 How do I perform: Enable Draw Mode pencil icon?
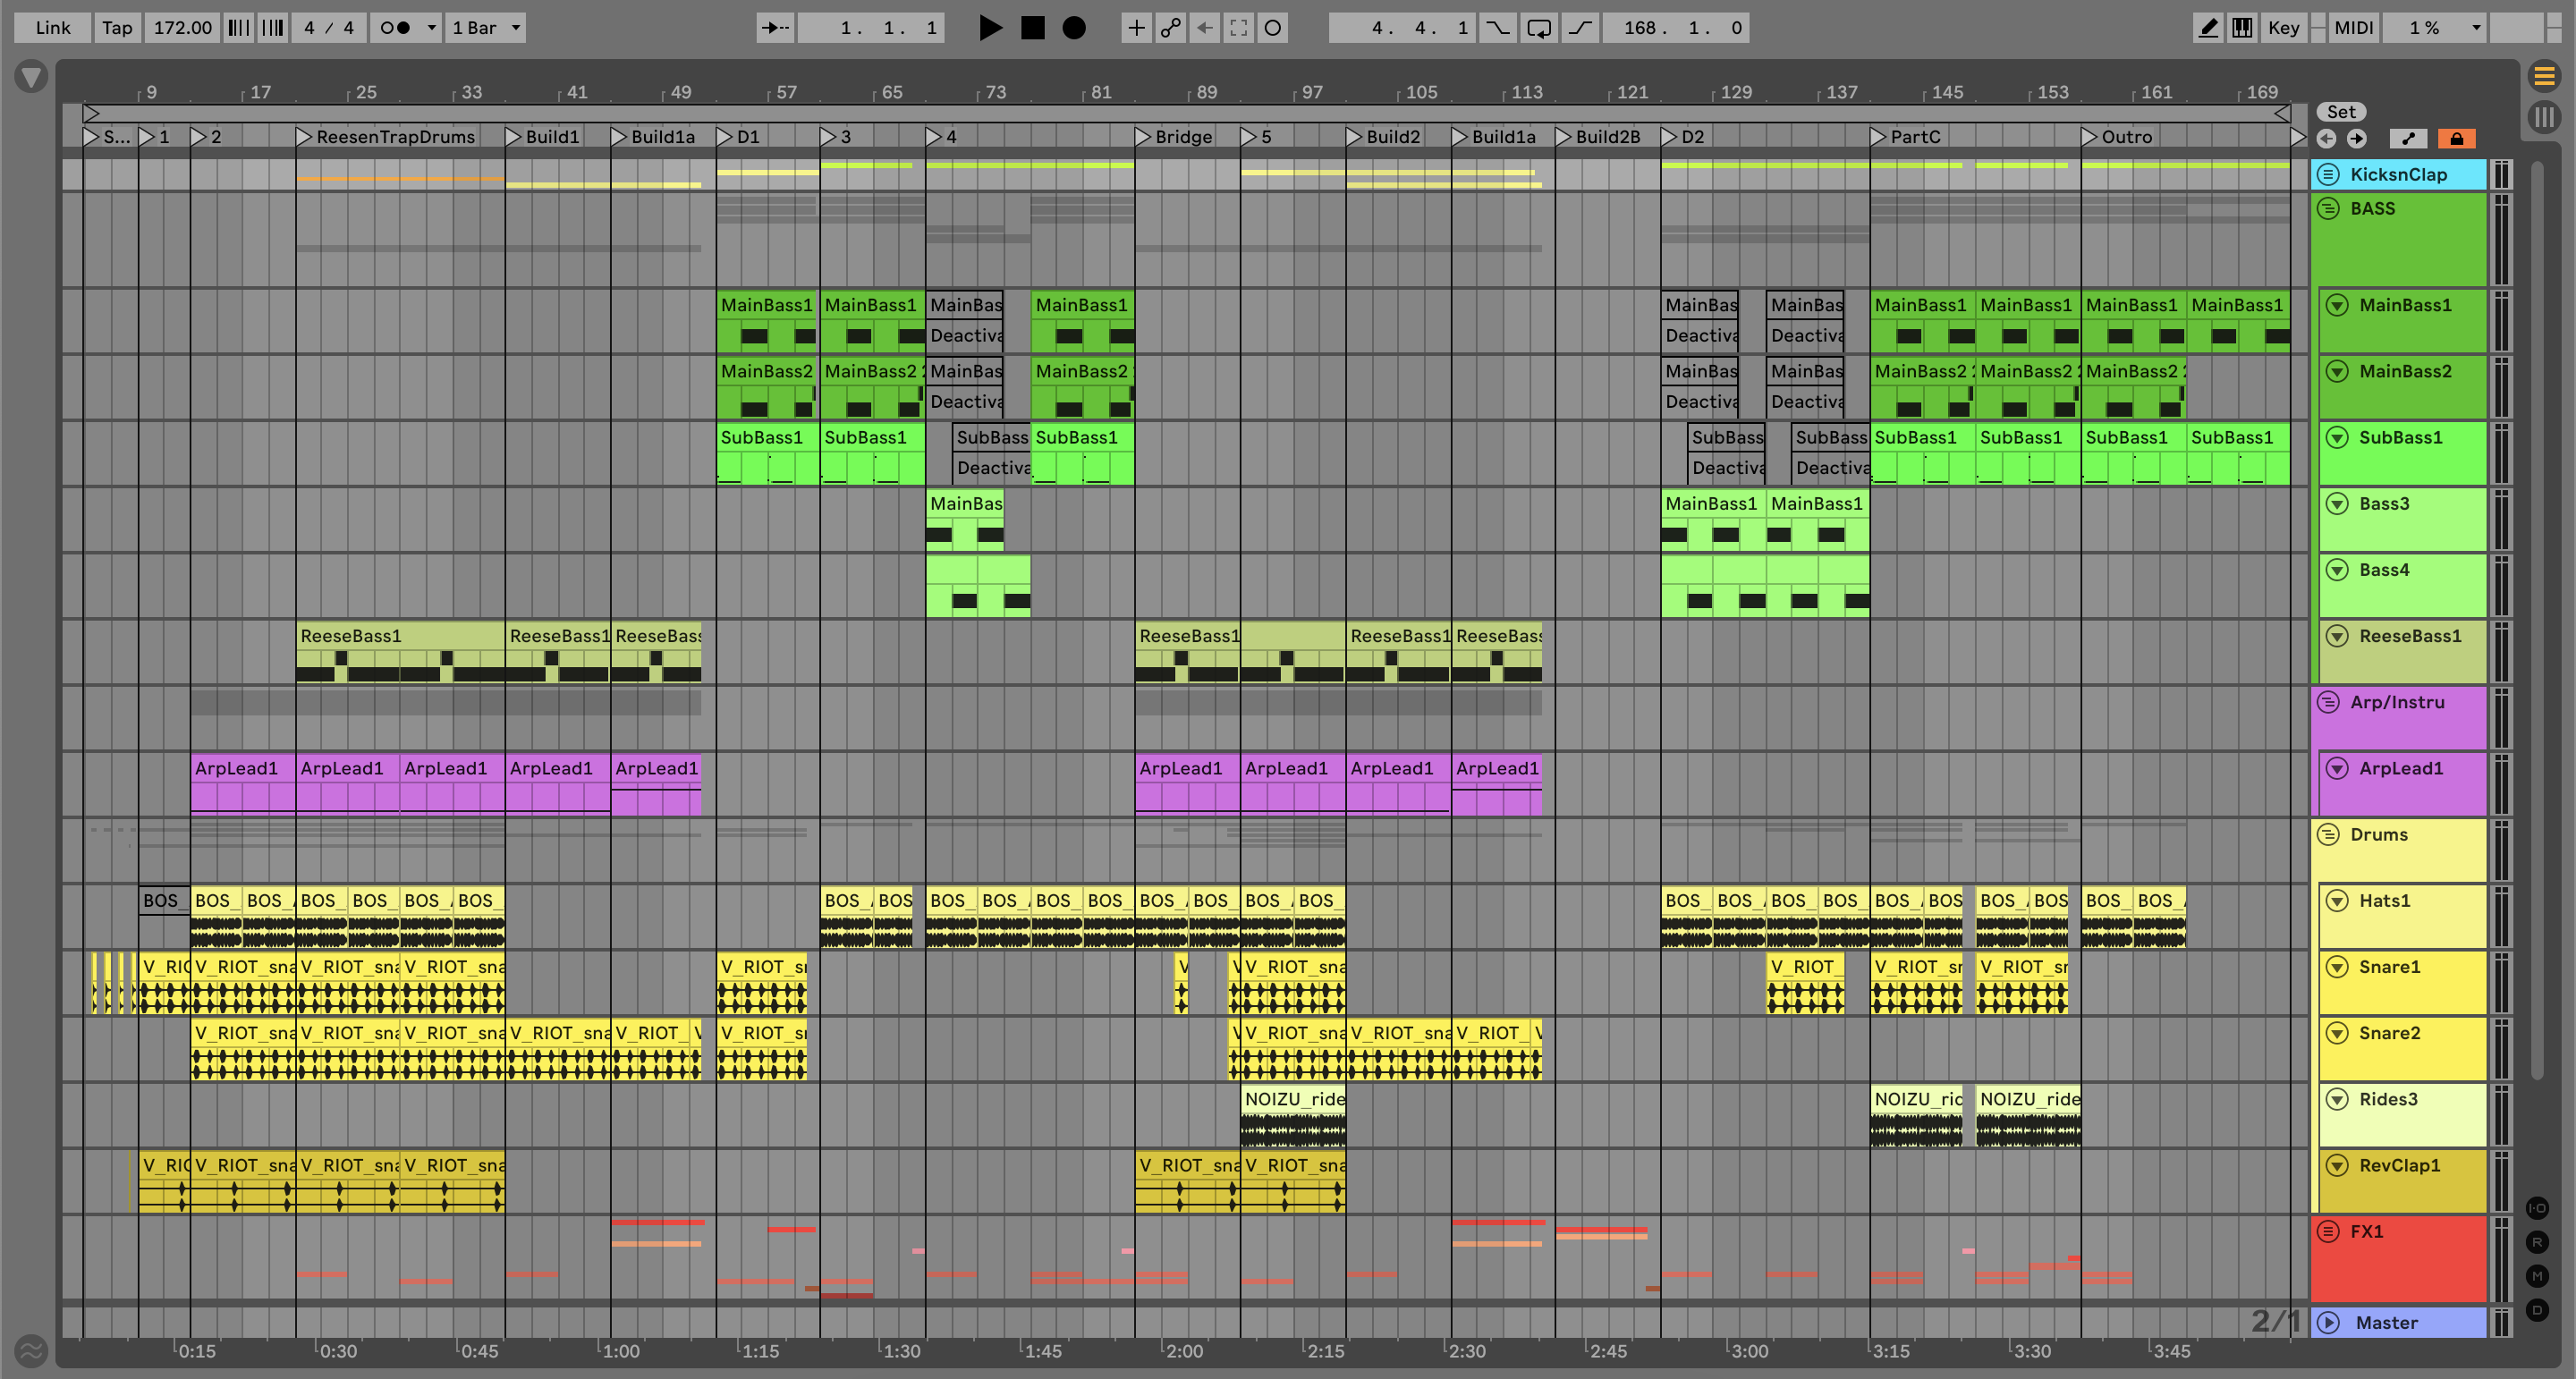[2208, 28]
